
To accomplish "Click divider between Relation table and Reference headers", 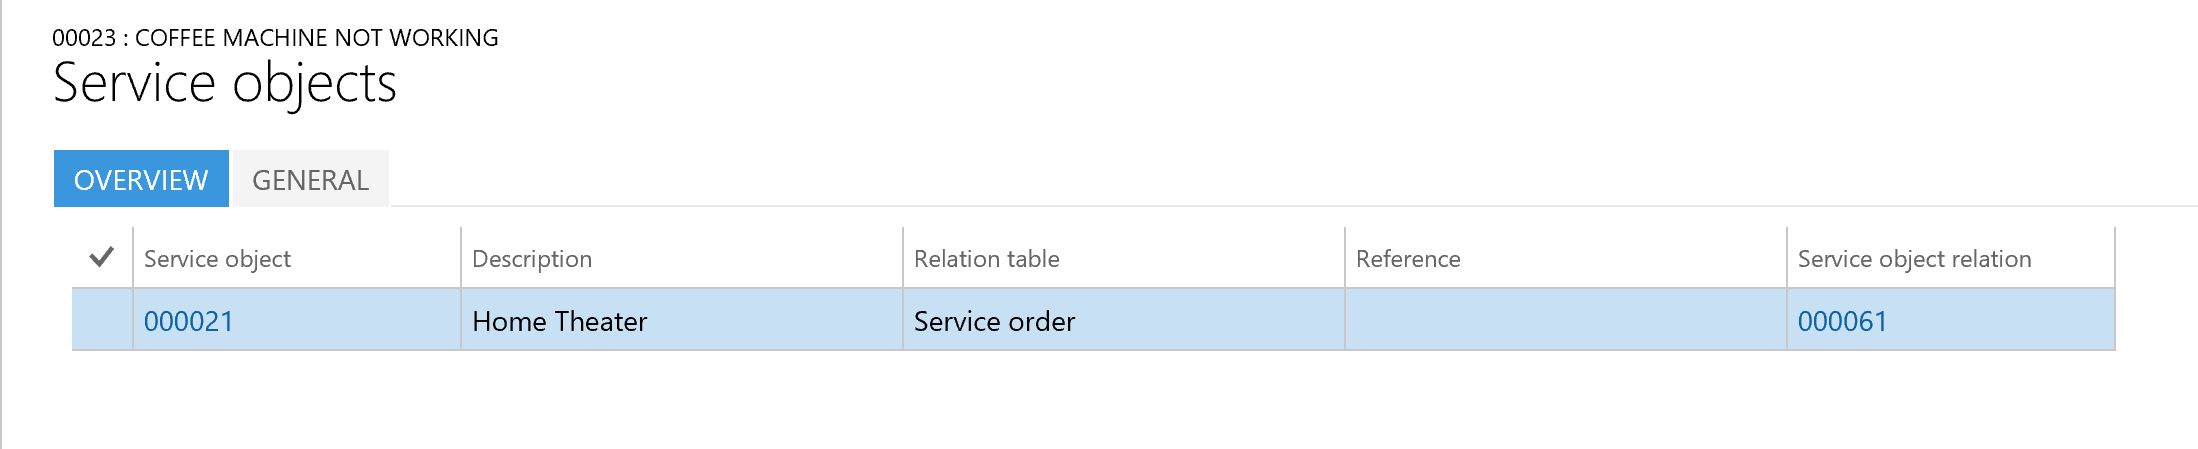I will tap(1345, 258).
